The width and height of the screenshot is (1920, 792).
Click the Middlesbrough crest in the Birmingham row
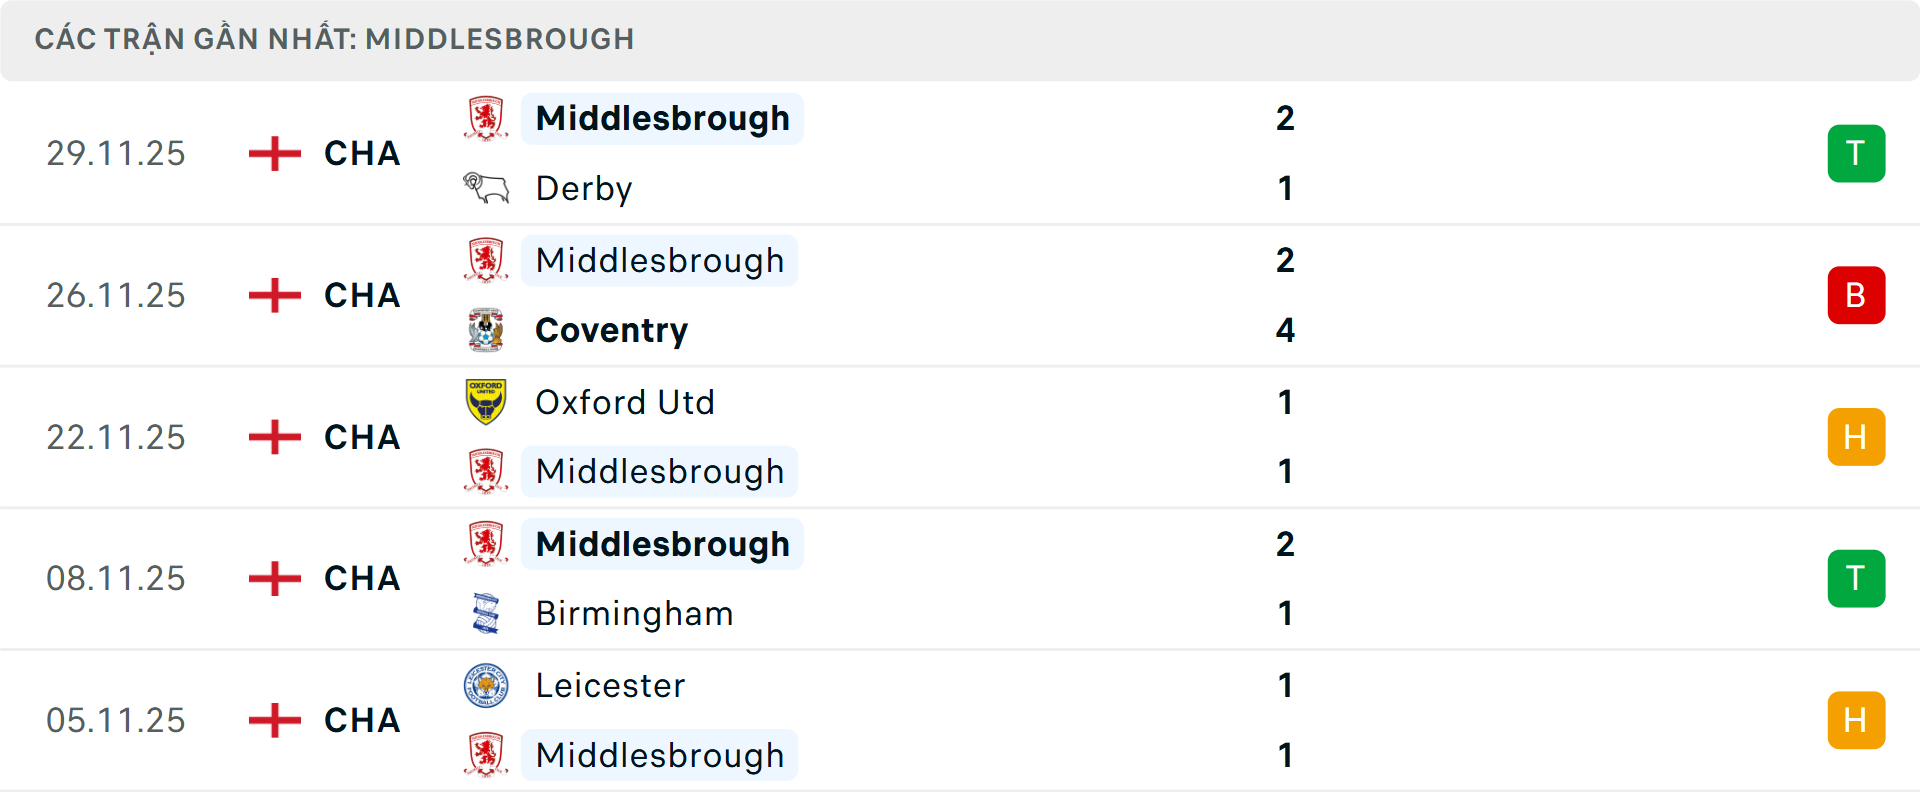[487, 544]
